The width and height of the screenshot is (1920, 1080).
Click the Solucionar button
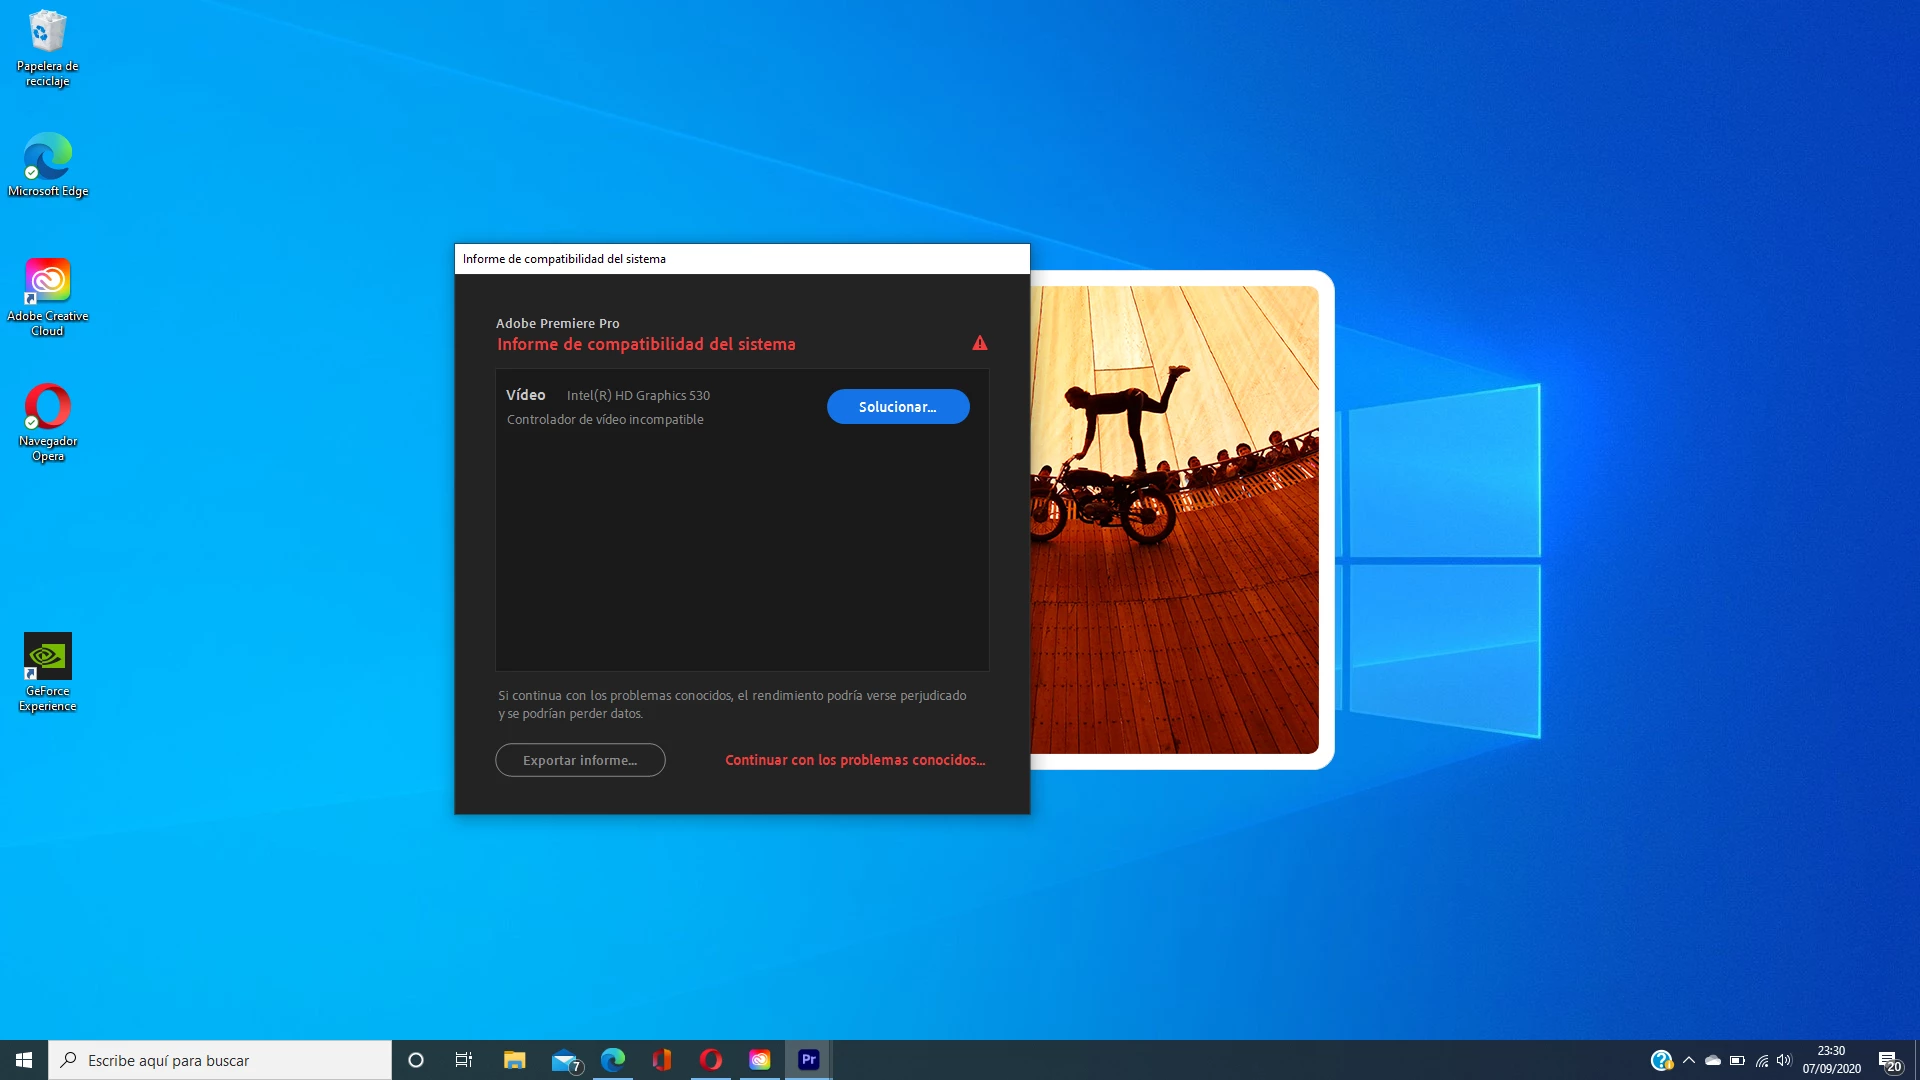[897, 407]
